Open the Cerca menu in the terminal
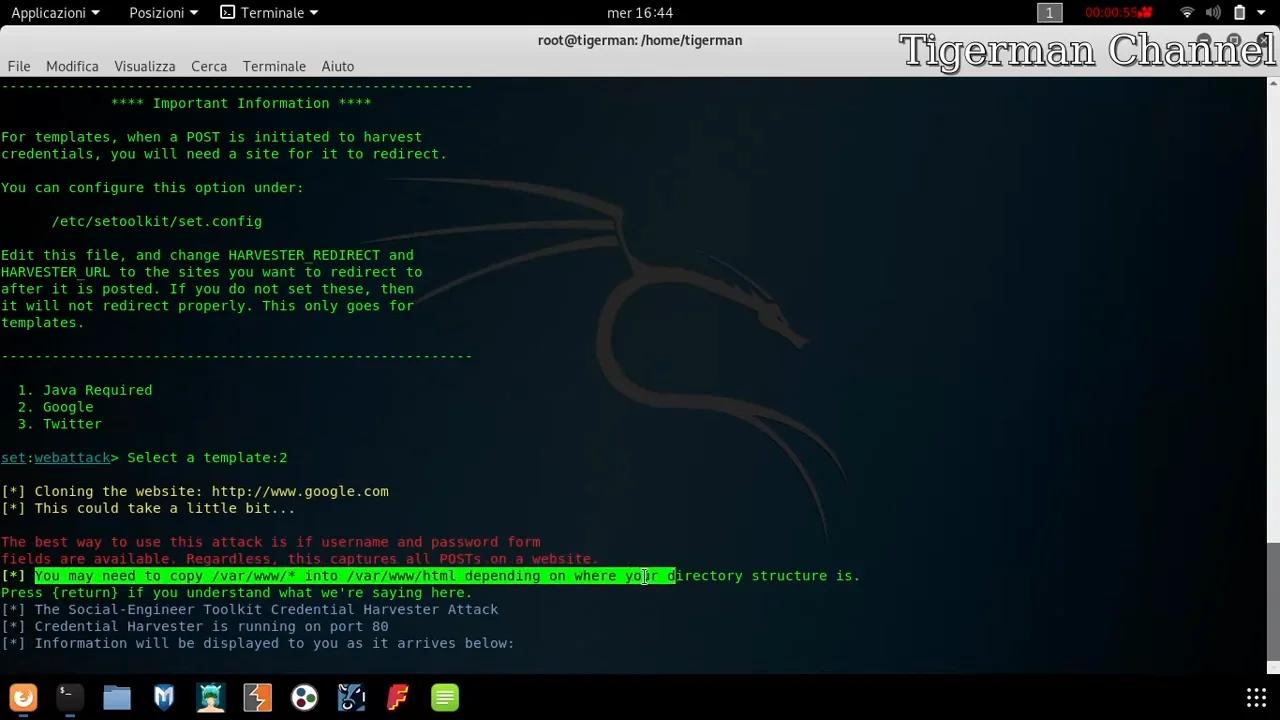1280x720 pixels. coord(209,66)
